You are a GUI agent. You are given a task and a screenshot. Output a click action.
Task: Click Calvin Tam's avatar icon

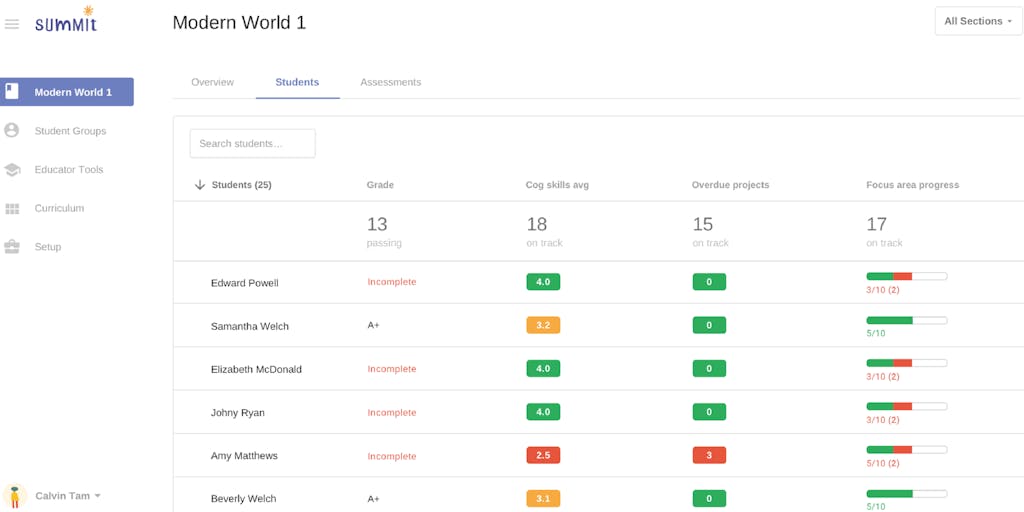click(x=15, y=496)
